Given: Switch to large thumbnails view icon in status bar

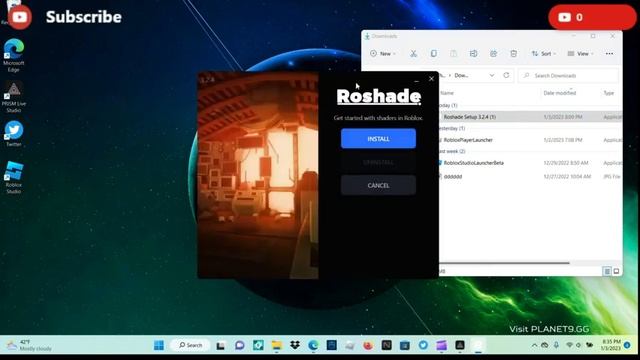Looking at the screenshot, I should [x=616, y=271].
